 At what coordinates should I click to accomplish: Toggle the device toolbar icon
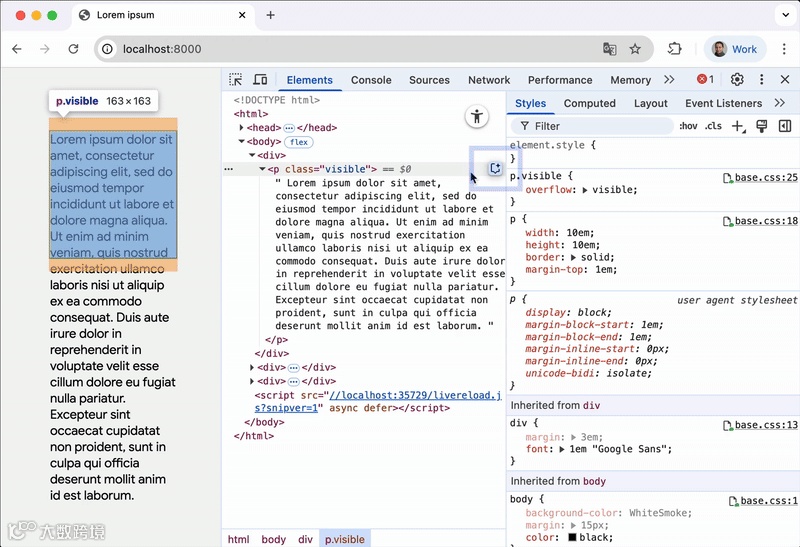click(260, 80)
